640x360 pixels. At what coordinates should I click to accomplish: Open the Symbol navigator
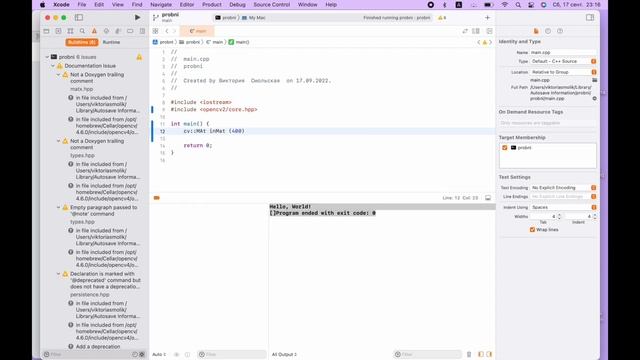(x=70, y=31)
